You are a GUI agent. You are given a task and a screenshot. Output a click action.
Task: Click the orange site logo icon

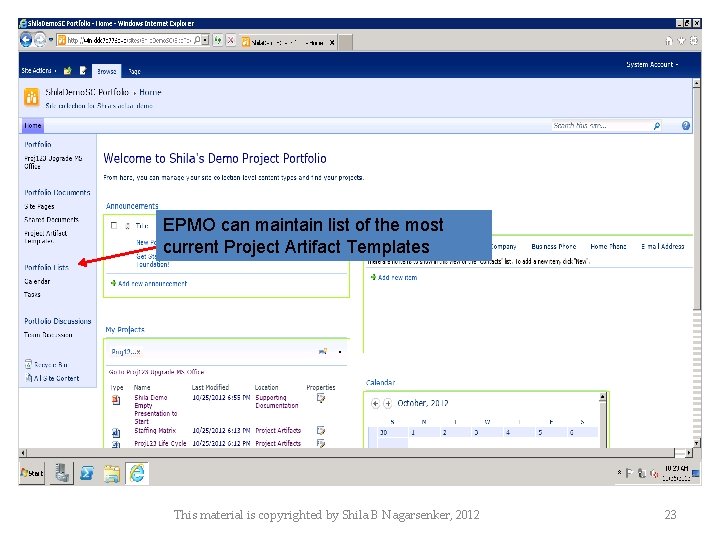(31, 97)
